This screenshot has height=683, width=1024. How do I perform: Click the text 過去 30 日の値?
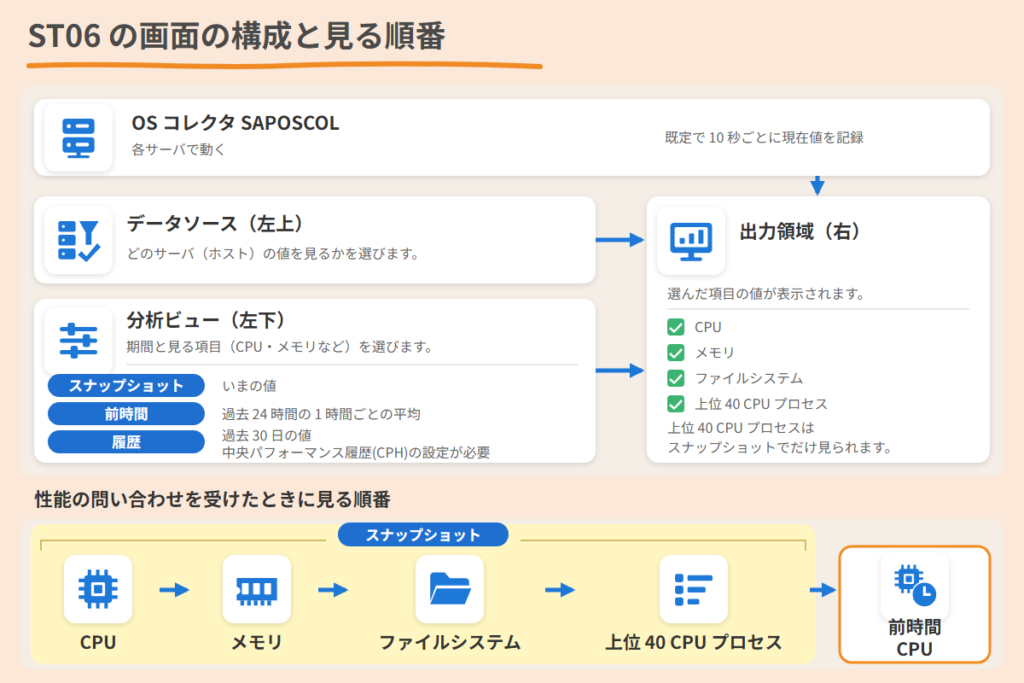(266, 436)
